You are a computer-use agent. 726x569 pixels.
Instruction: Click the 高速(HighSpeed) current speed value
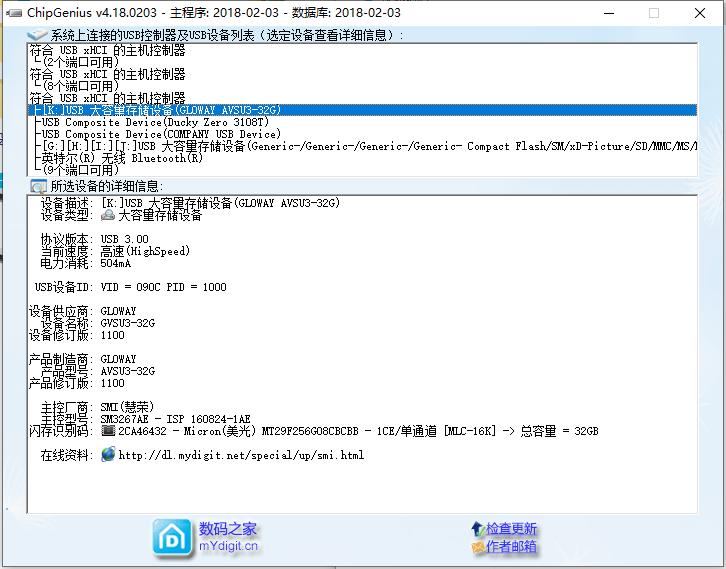(145, 251)
